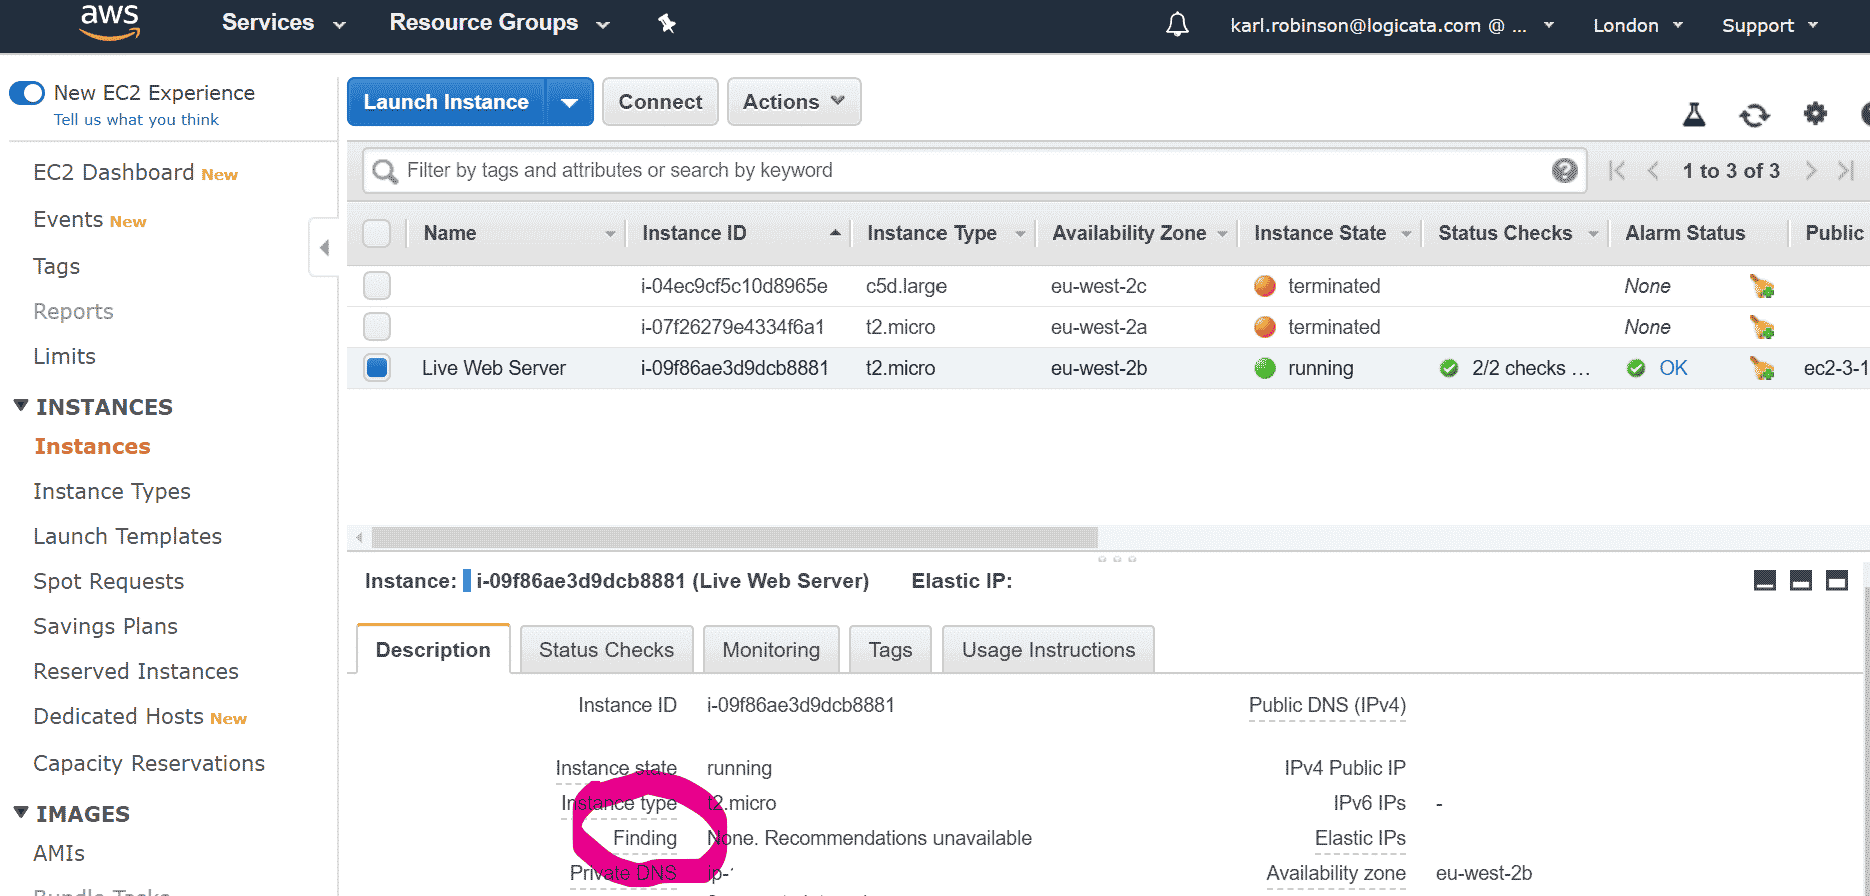Click green running status icon
The height and width of the screenshot is (896, 1870).
tap(1265, 368)
